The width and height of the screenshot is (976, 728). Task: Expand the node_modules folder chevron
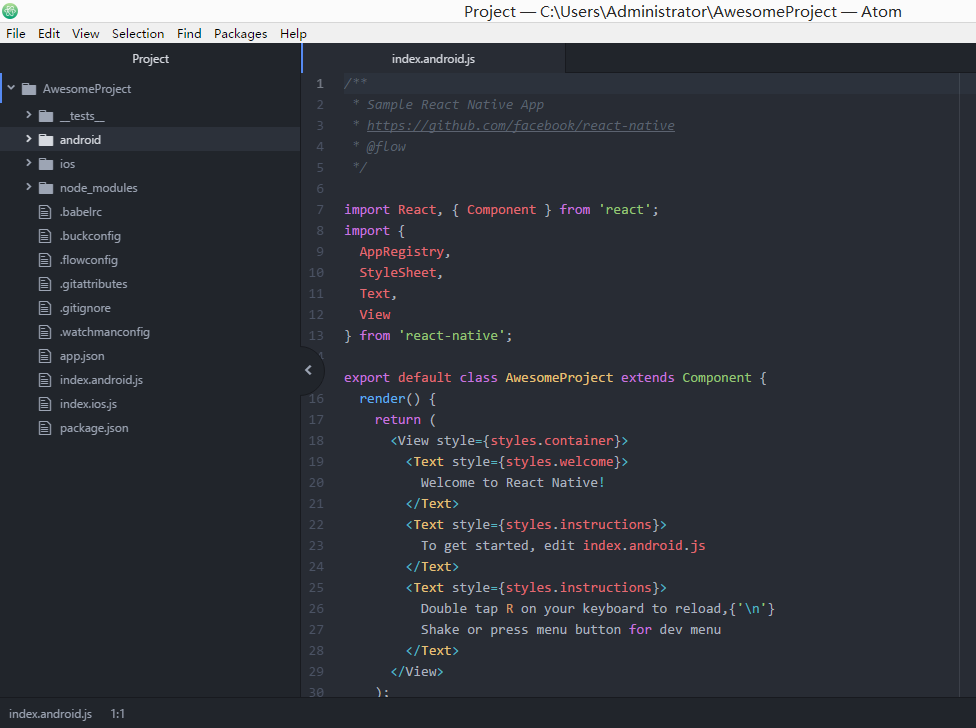[29, 187]
